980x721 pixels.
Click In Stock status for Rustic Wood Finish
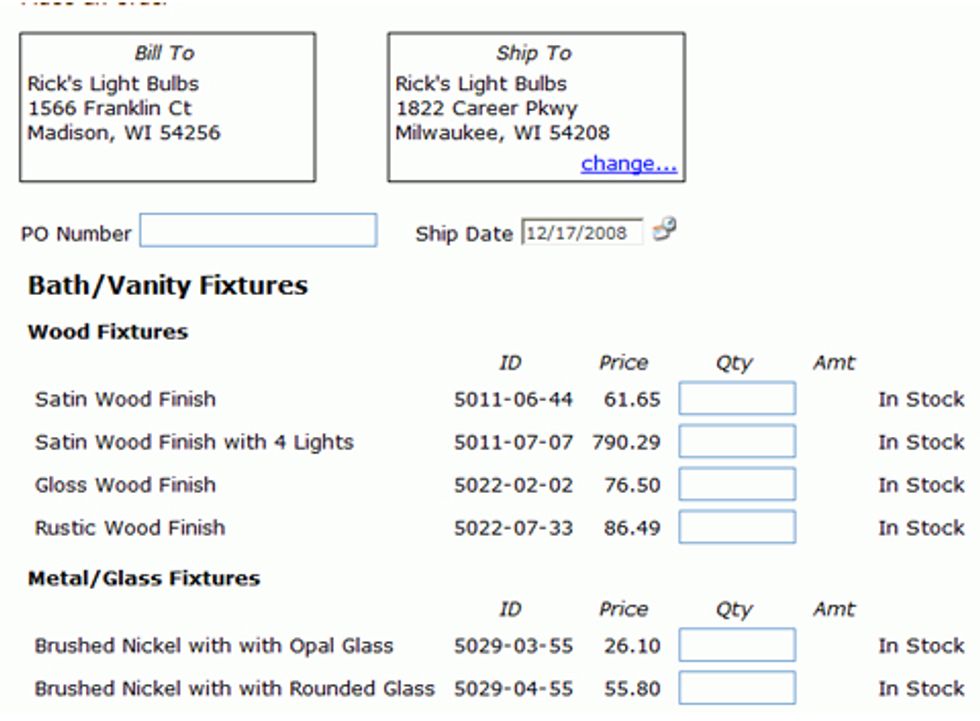click(x=920, y=528)
